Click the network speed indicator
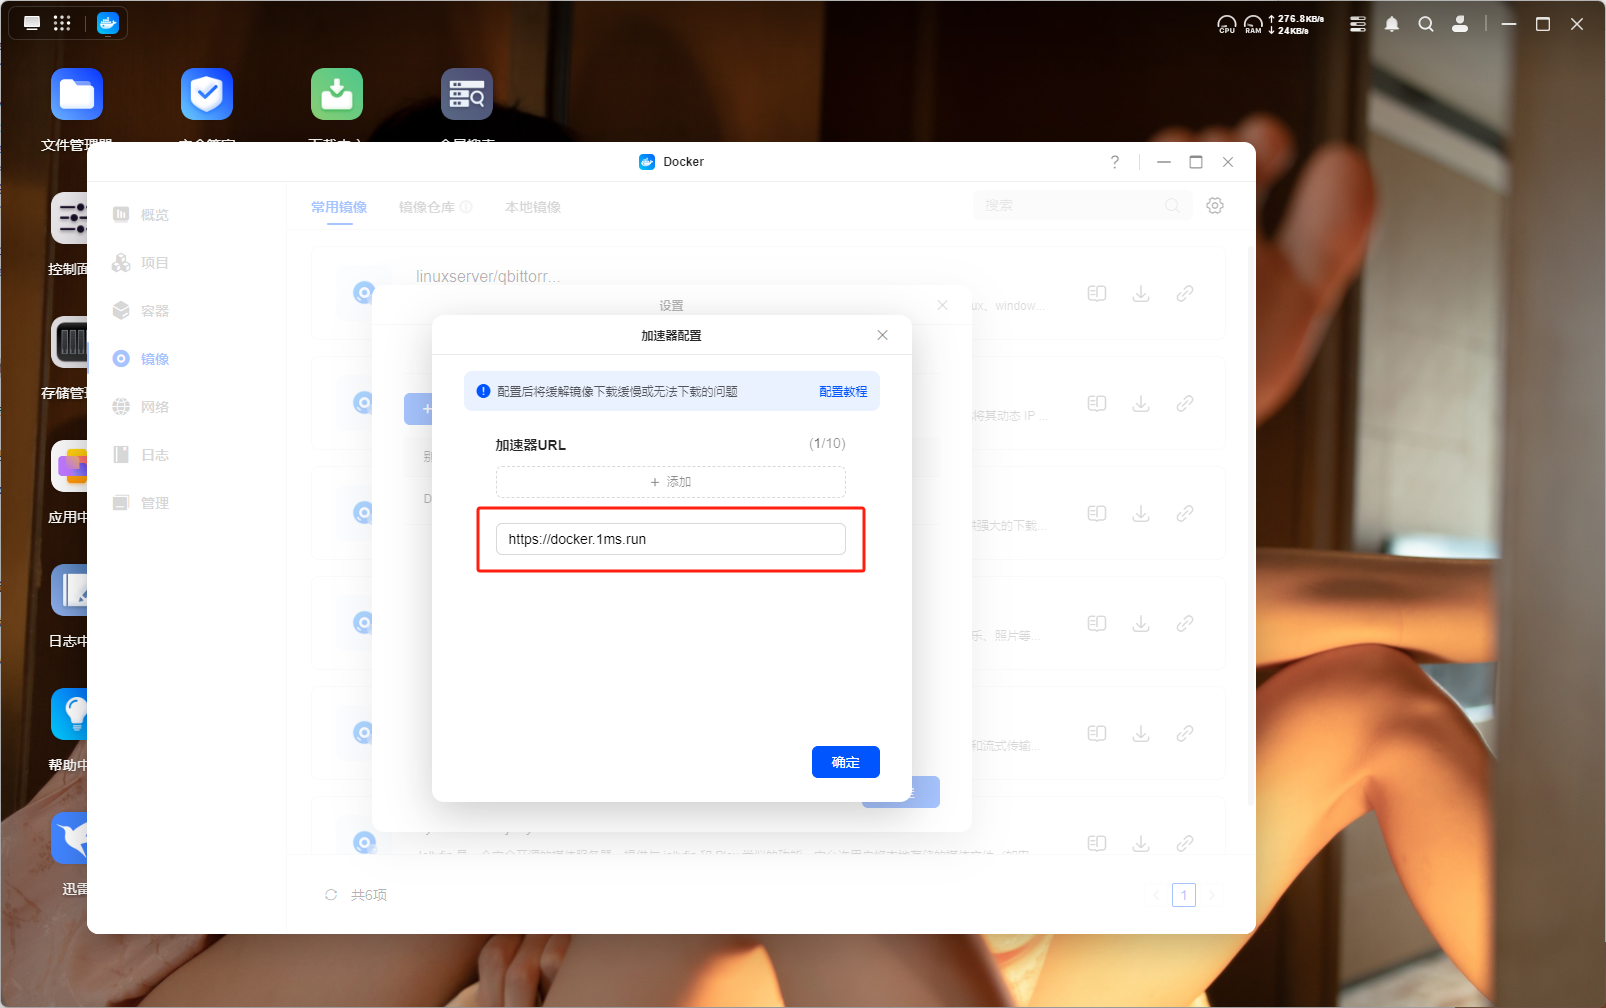The image size is (1606, 1008). 1296,24
